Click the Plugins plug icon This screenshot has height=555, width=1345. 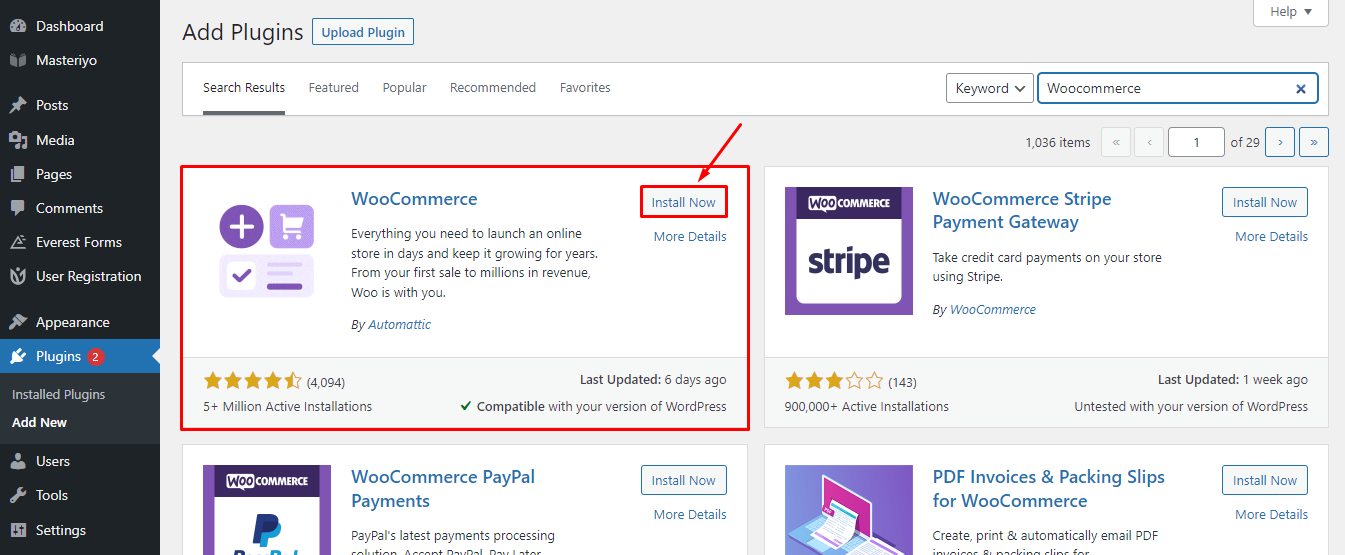[18, 356]
